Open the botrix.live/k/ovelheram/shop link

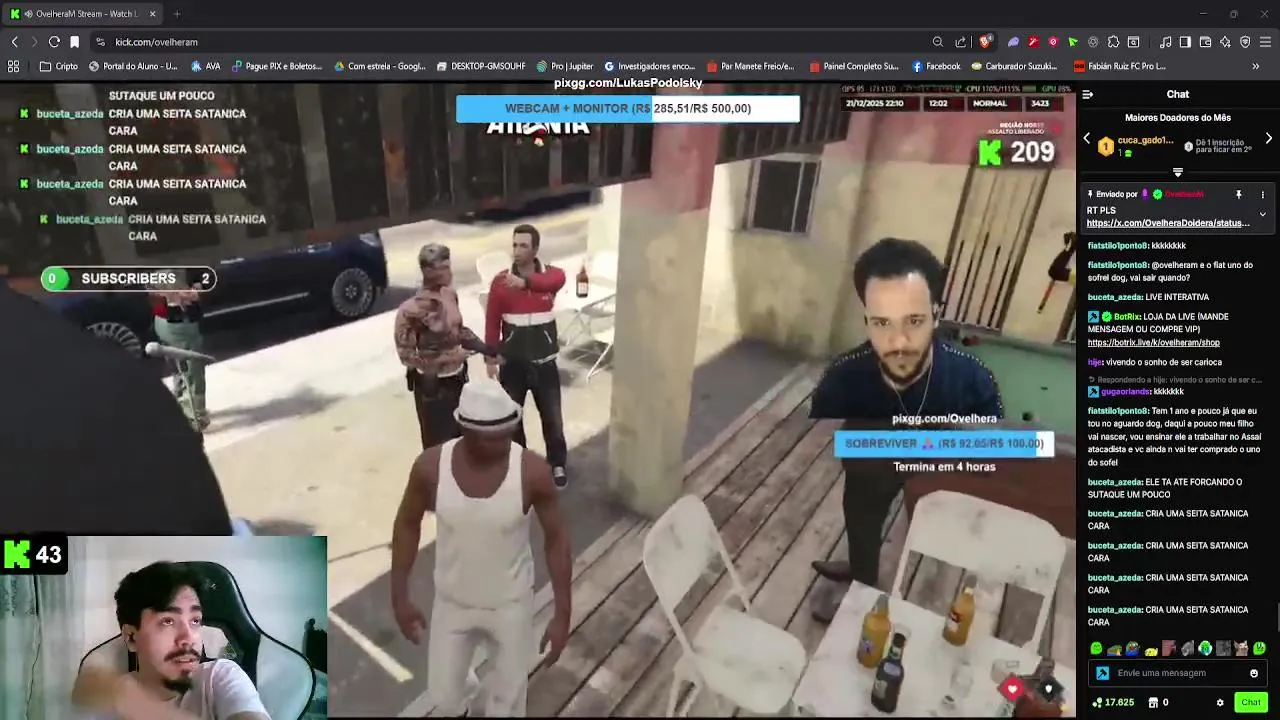click(1154, 343)
